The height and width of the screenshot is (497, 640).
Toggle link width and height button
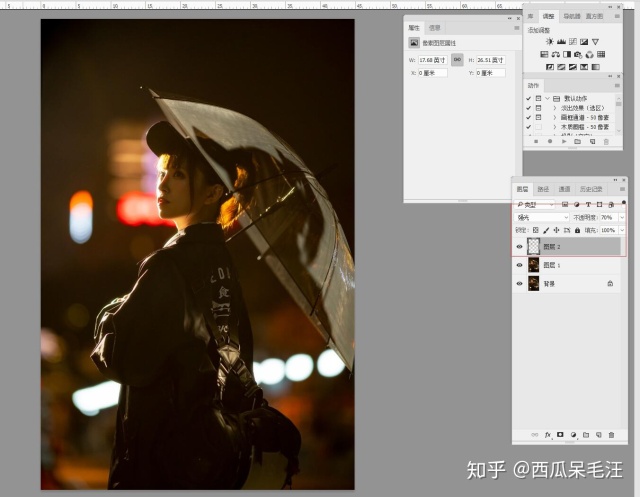click(457, 60)
